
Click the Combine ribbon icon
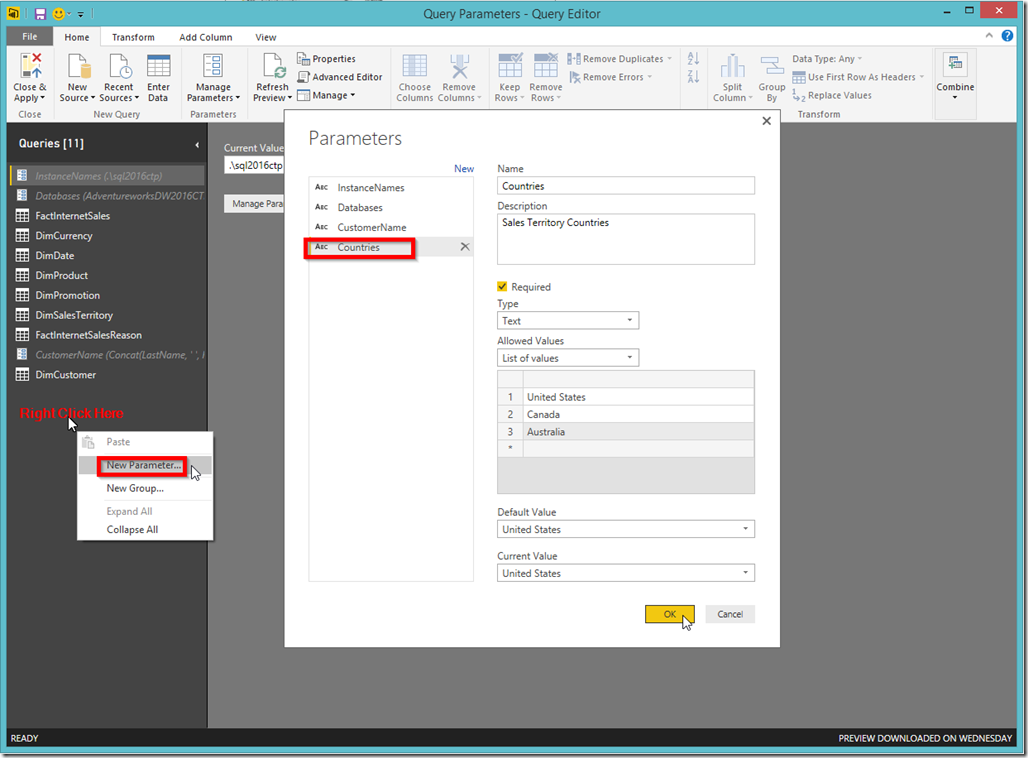(x=955, y=64)
